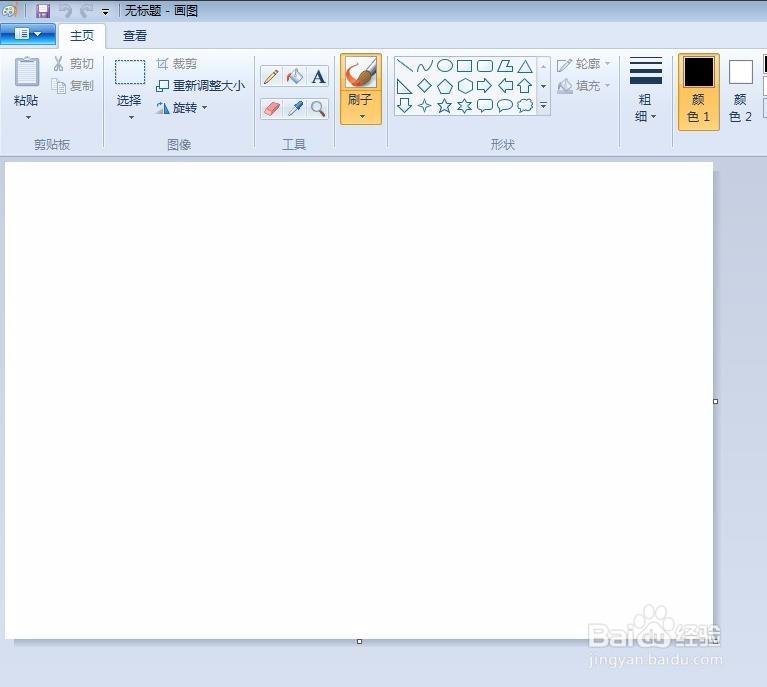This screenshot has height=687, width=767.
Task: Pick the rectangle shape
Action: point(464,66)
